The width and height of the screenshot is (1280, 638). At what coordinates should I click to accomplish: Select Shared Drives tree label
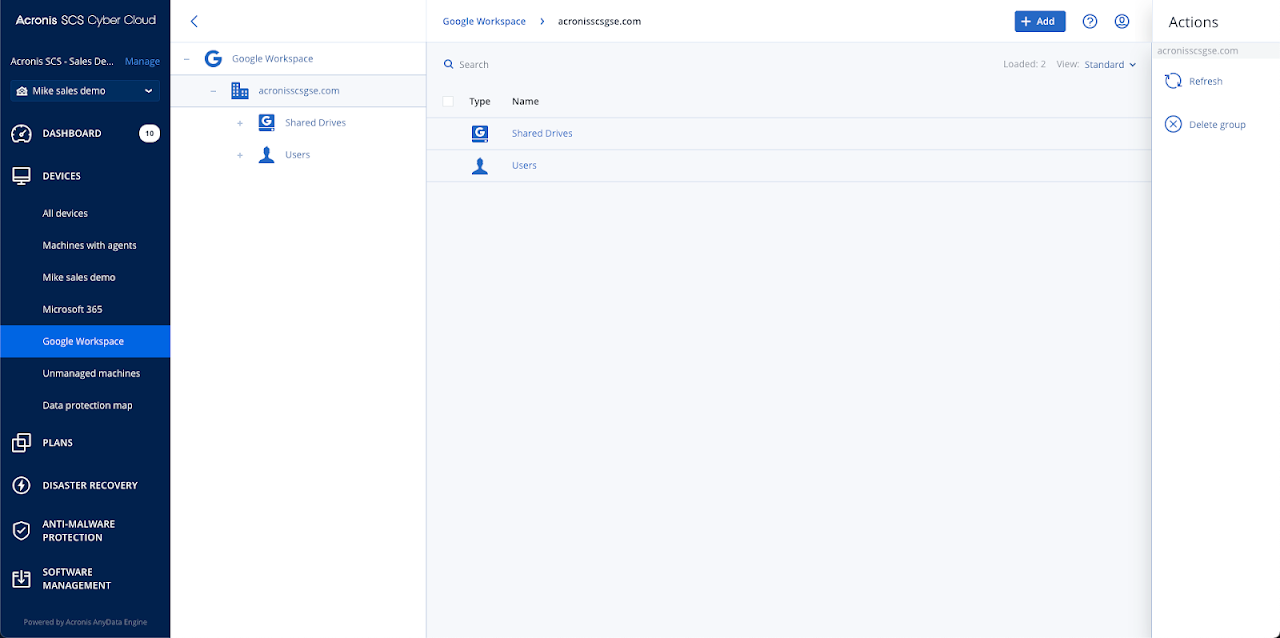coord(315,123)
